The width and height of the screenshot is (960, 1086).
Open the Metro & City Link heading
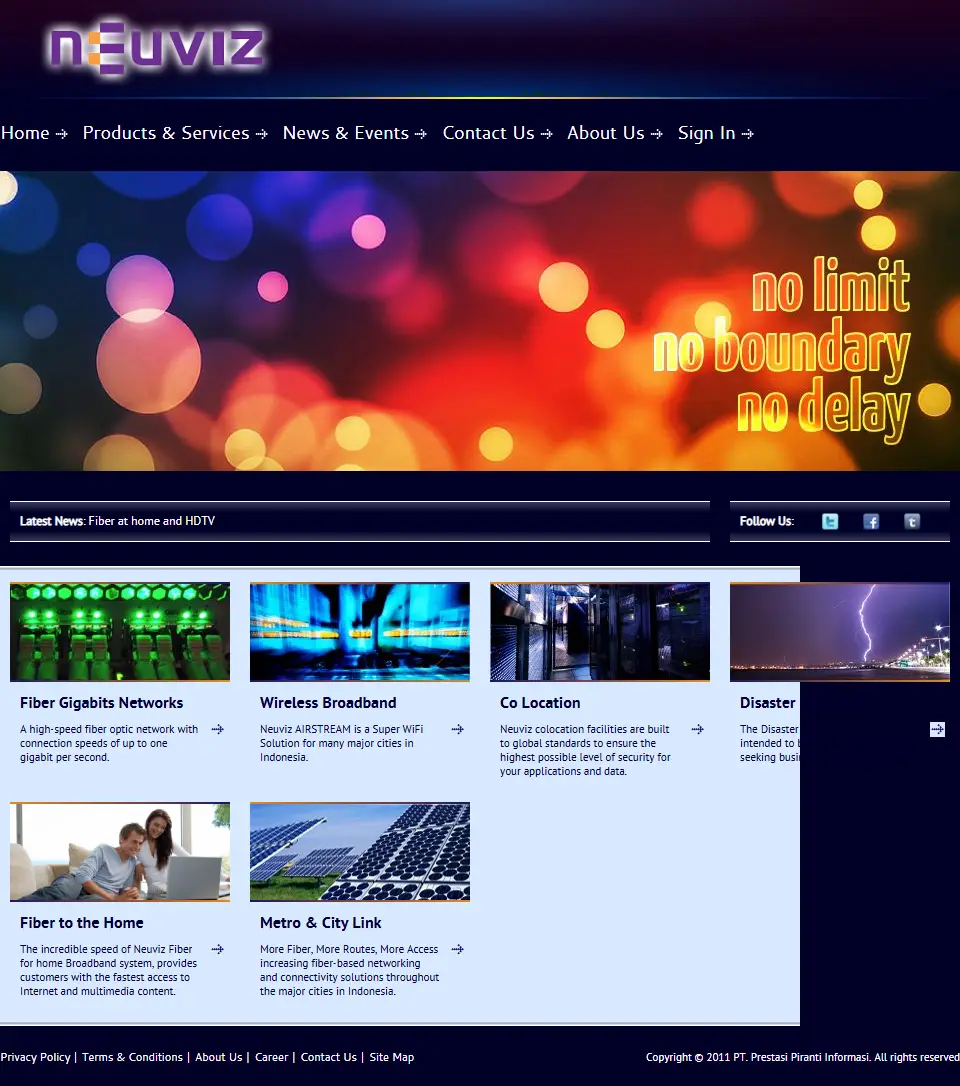(x=321, y=923)
